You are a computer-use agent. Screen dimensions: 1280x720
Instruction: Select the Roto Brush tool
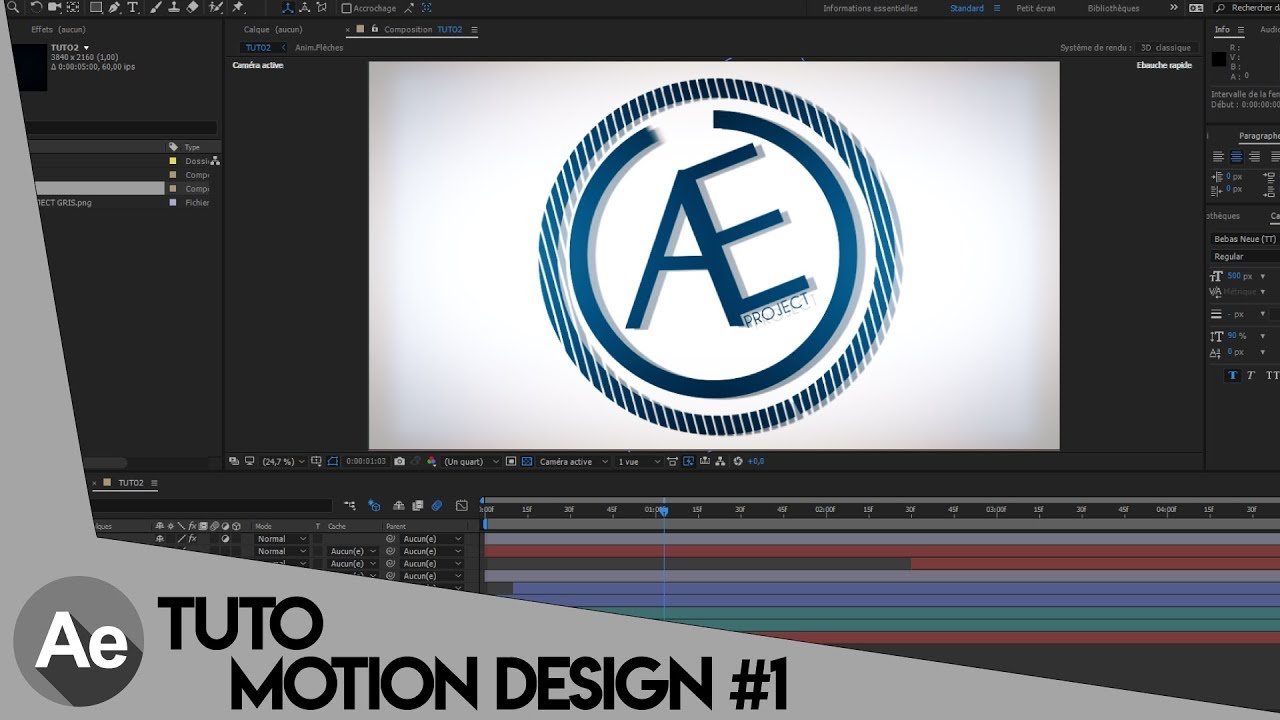216,7
